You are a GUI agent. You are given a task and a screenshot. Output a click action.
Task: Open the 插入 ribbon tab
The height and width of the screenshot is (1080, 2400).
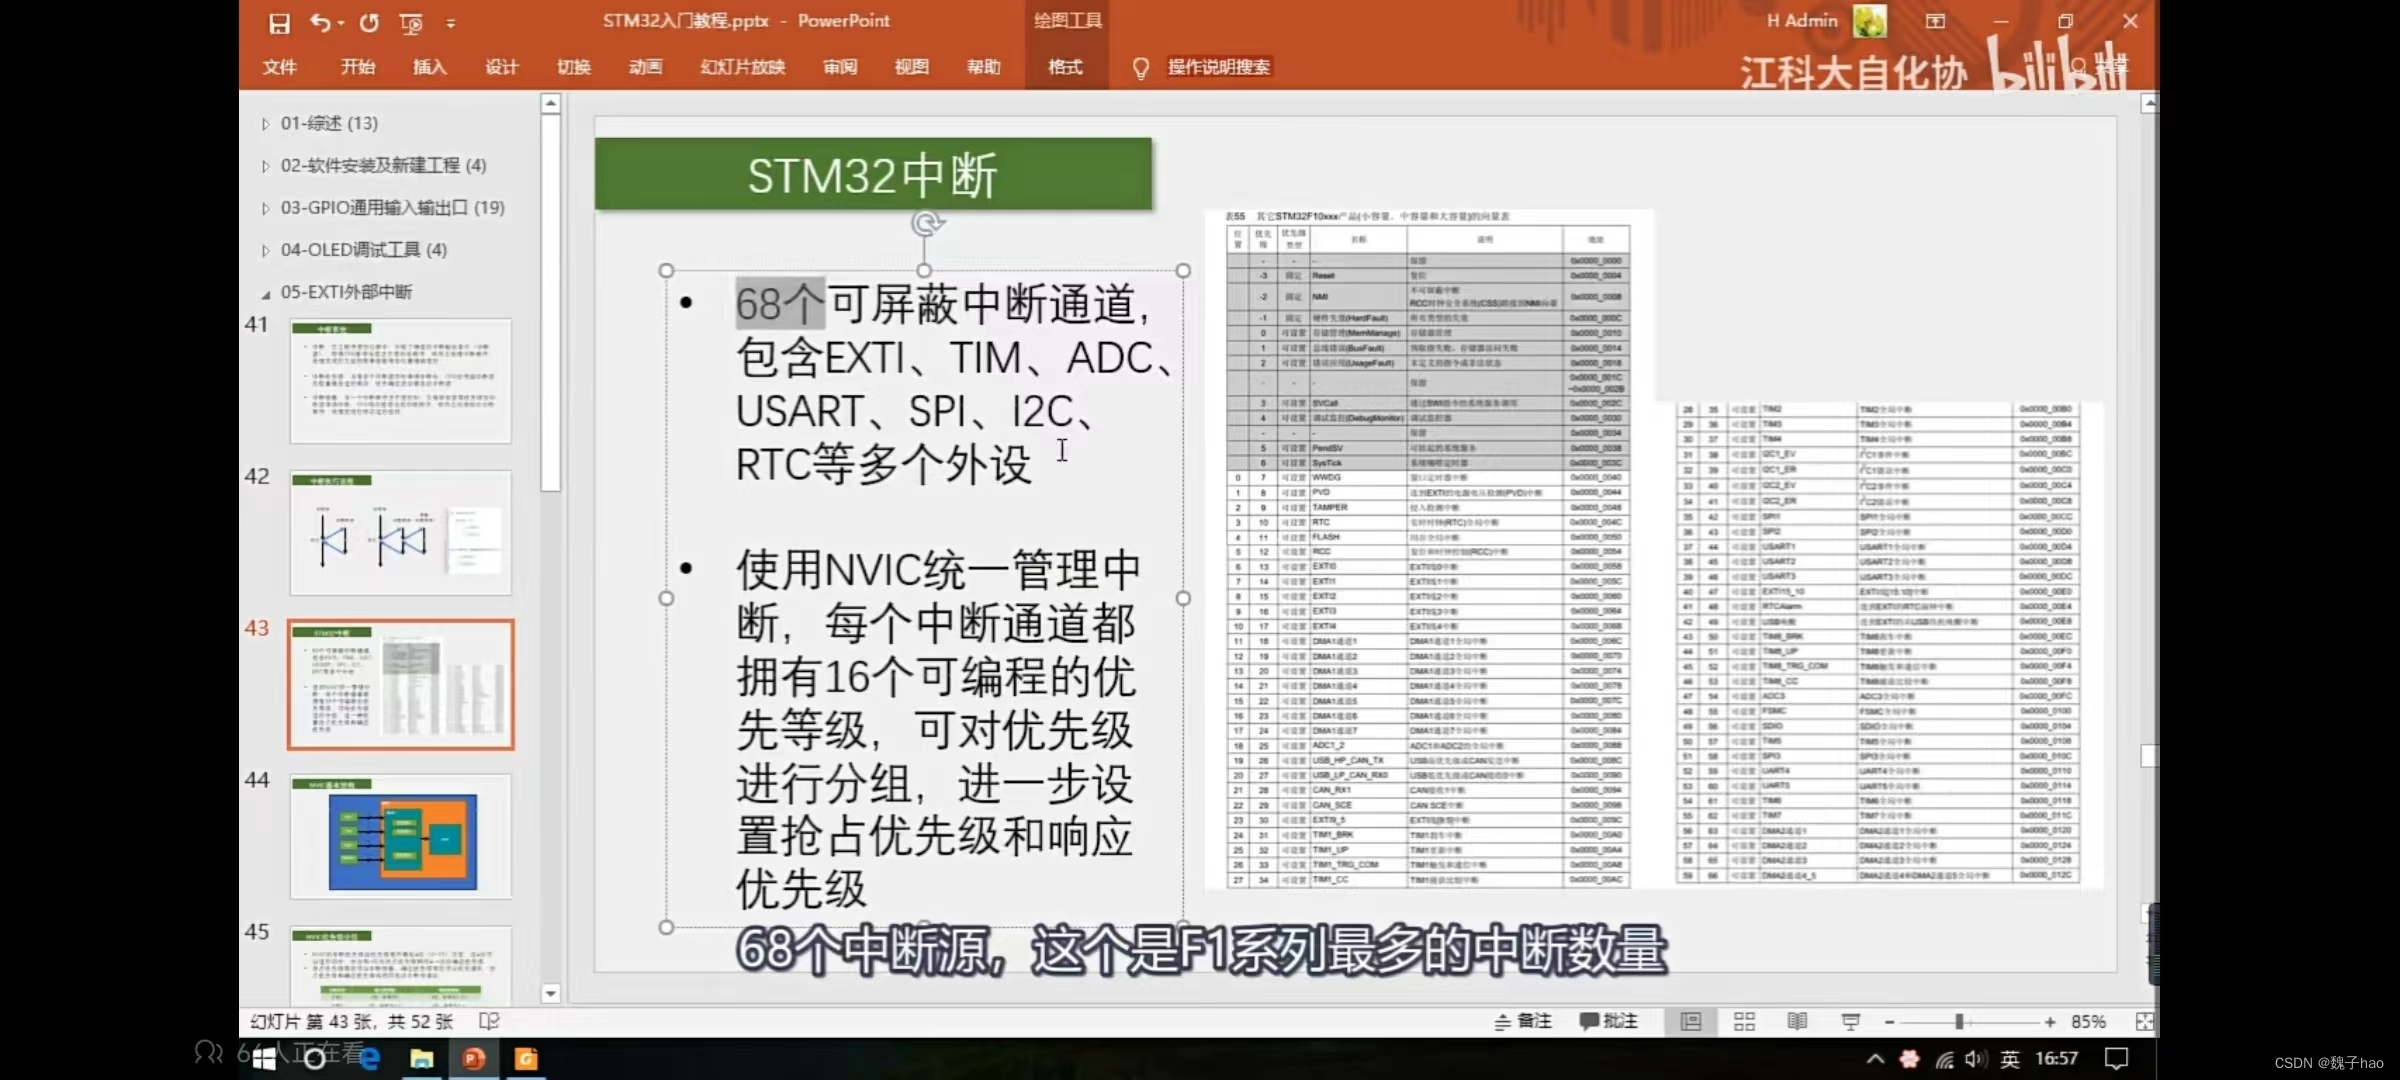(429, 67)
